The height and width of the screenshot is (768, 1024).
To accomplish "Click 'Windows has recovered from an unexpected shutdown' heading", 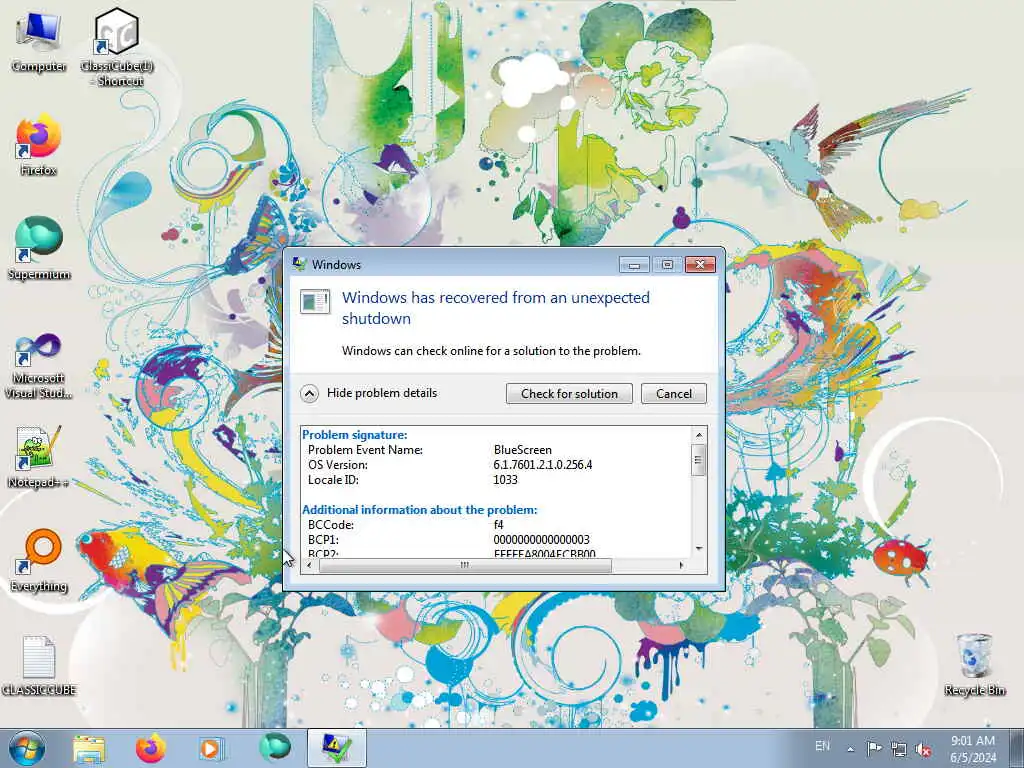I will tap(496, 308).
